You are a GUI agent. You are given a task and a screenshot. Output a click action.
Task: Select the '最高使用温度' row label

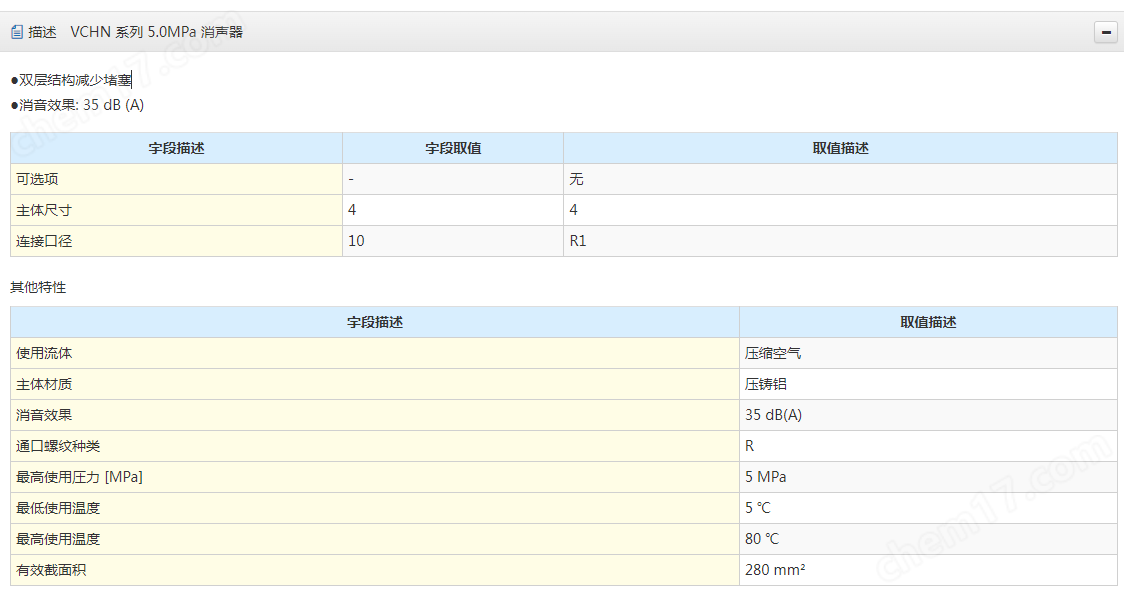coord(58,539)
